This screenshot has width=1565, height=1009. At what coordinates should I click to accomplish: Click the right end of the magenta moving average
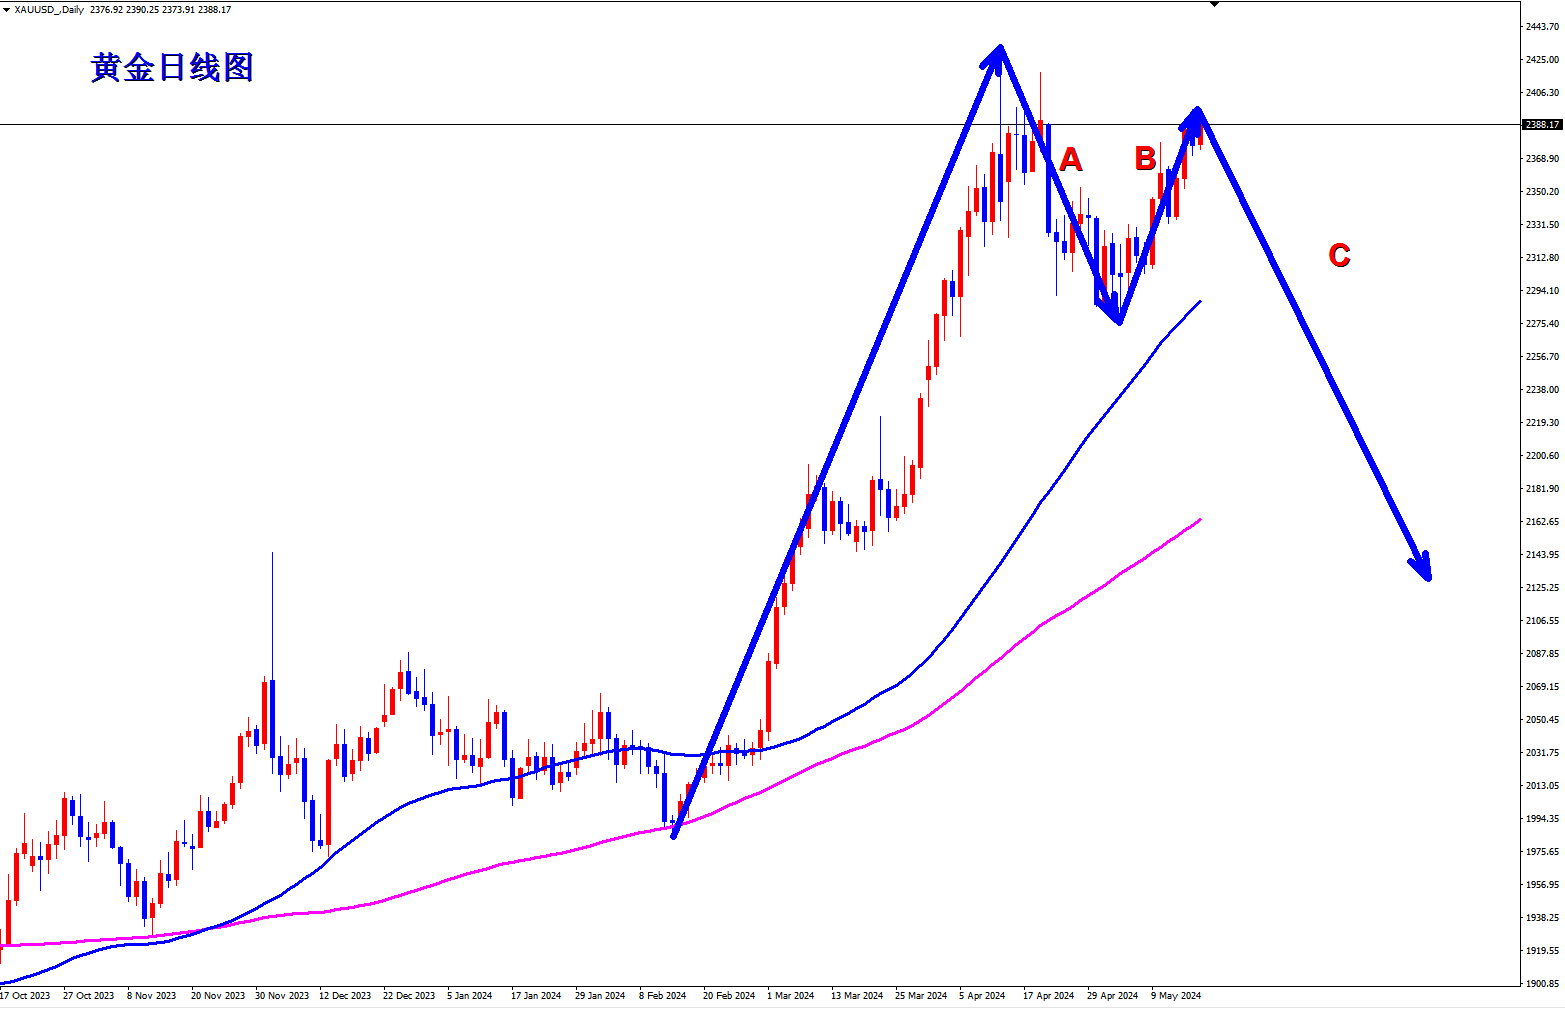coord(1198,520)
